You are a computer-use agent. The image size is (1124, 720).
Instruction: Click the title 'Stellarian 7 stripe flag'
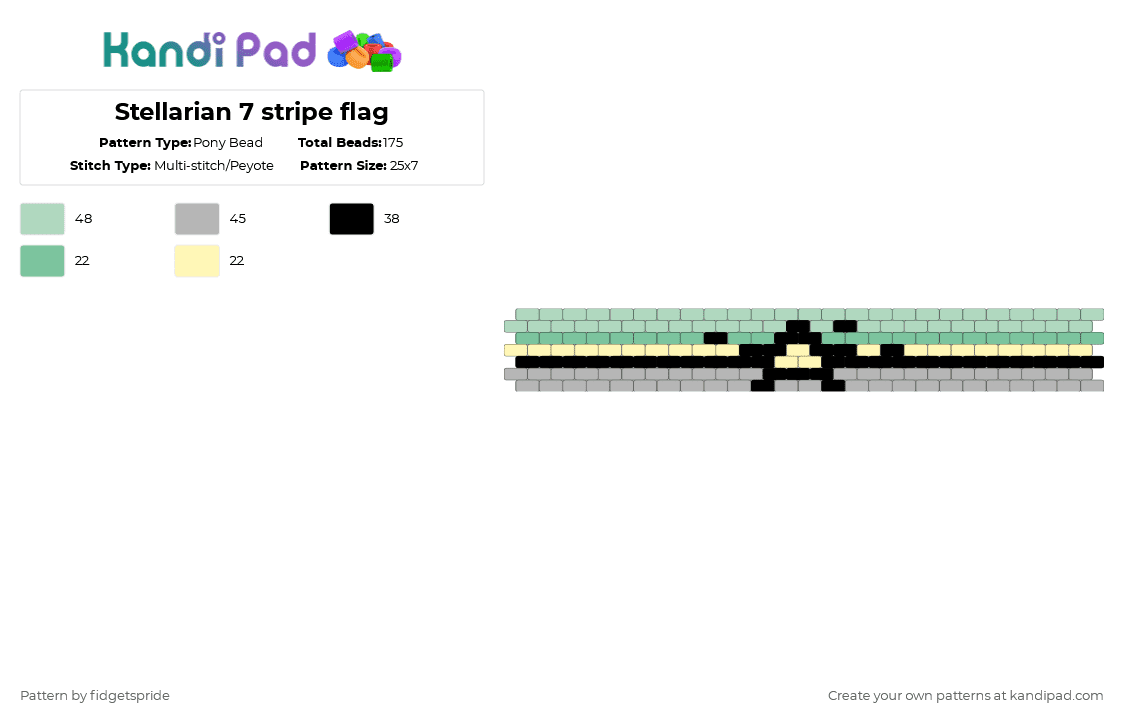click(x=252, y=112)
